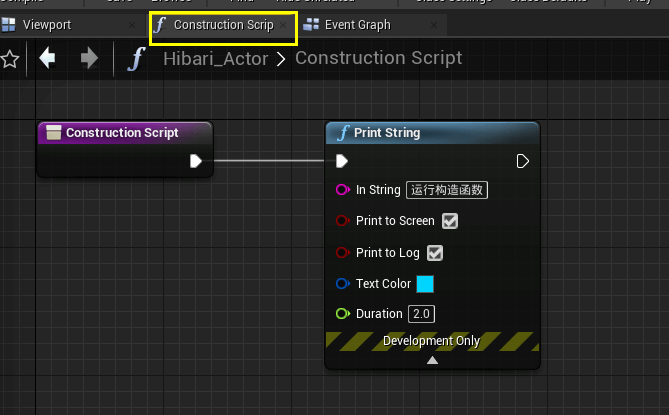Image resolution: width=669 pixels, height=415 pixels.
Task: Click the Text Color blue pin
Action: [343, 283]
